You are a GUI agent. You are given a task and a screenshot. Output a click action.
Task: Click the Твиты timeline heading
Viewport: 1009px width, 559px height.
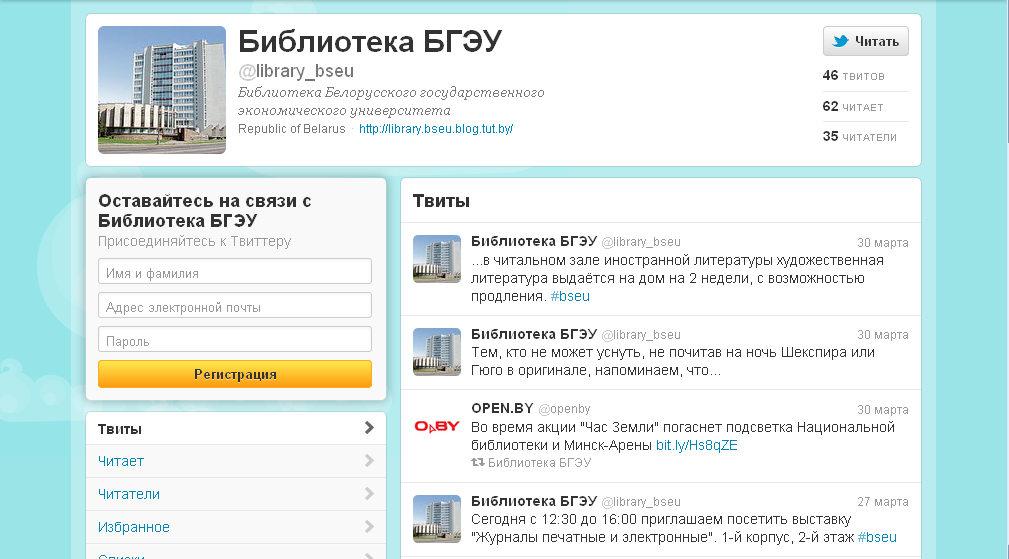(x=441, y=201)
